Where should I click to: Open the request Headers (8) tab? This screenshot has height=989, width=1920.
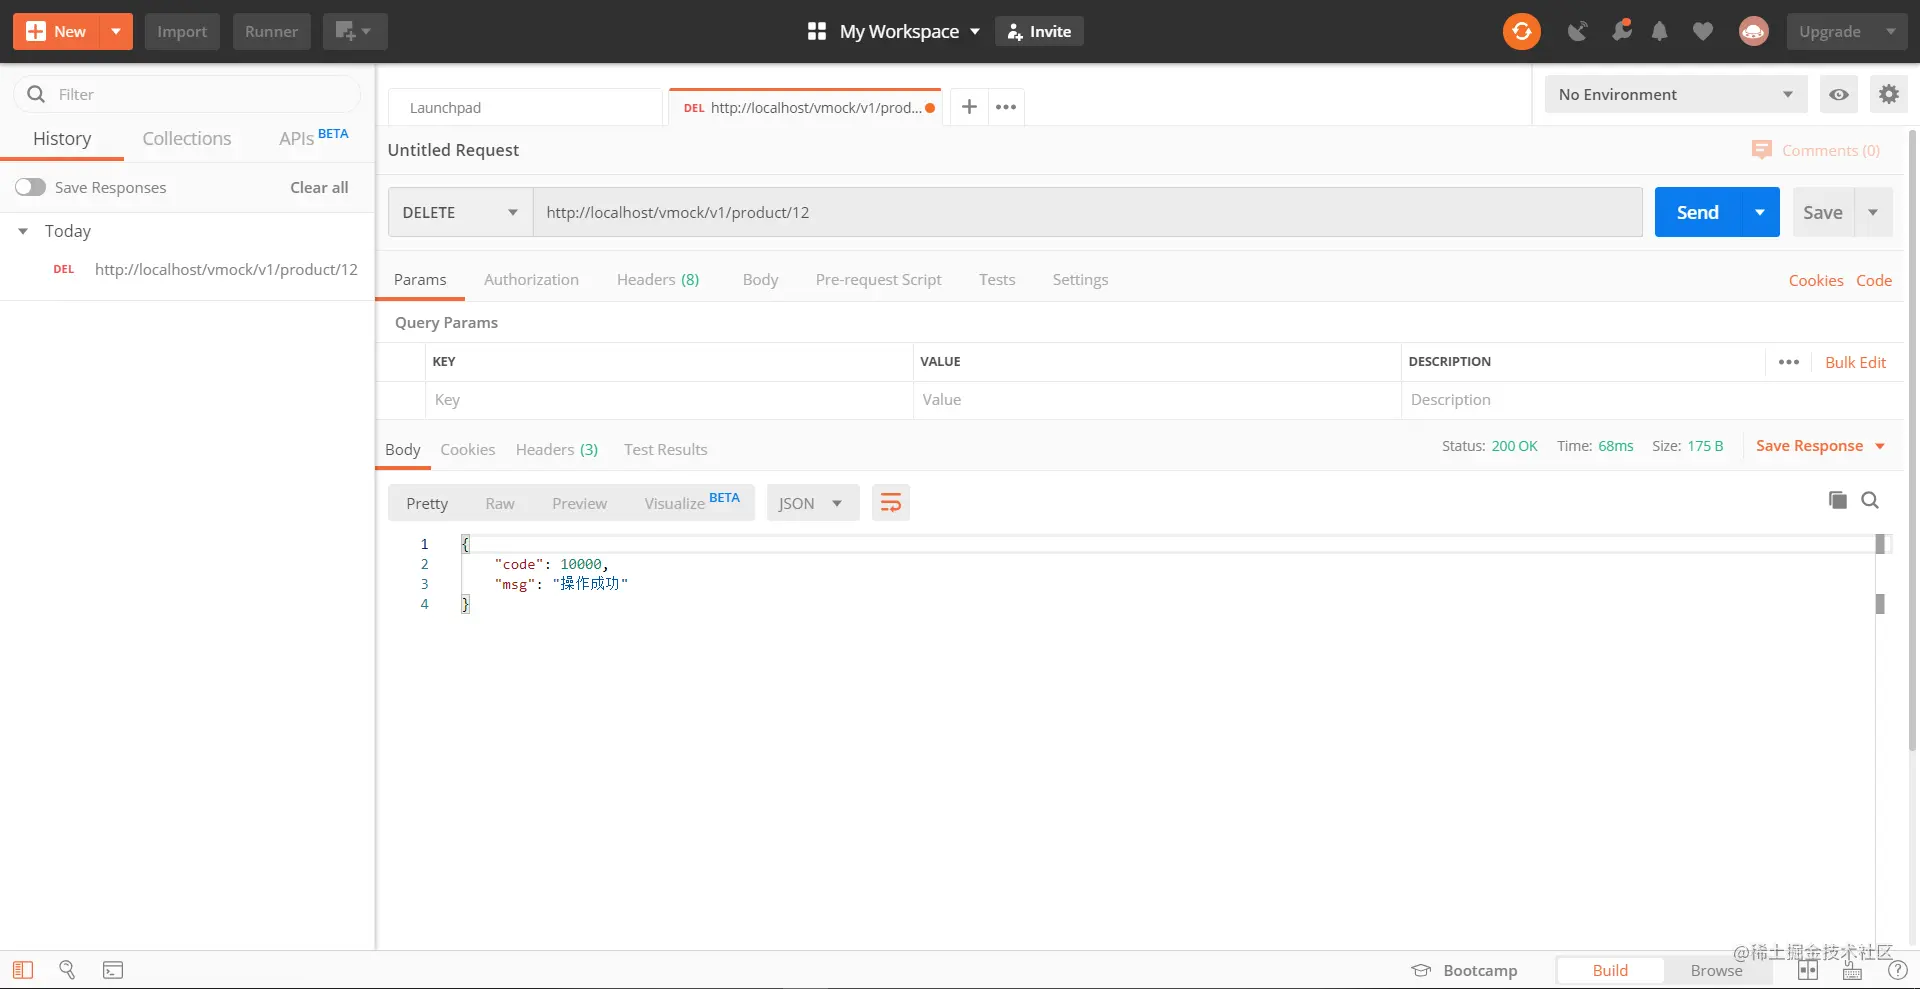point(657,280)
